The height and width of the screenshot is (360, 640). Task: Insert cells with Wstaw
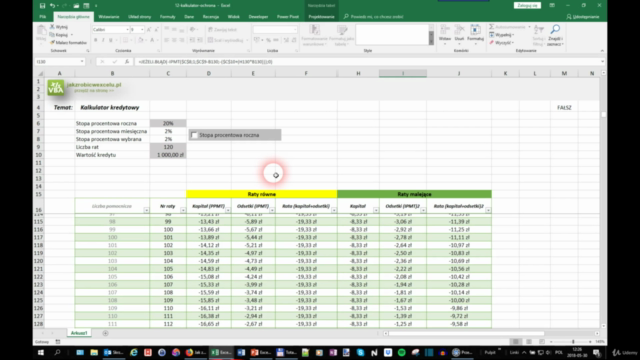pyautogui.click(x=445, y=35)
